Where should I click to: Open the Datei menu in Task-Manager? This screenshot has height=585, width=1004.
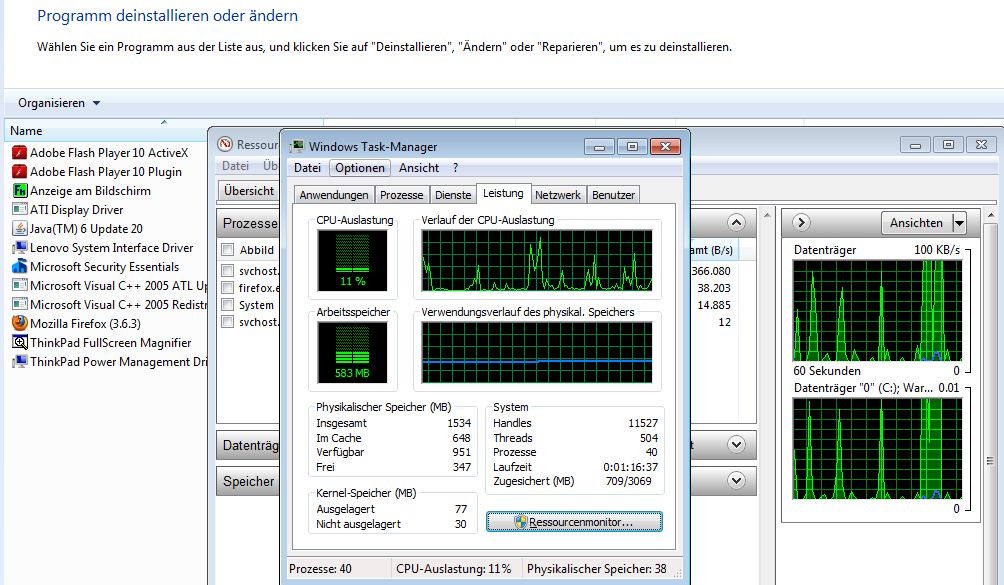click(307, 168)
